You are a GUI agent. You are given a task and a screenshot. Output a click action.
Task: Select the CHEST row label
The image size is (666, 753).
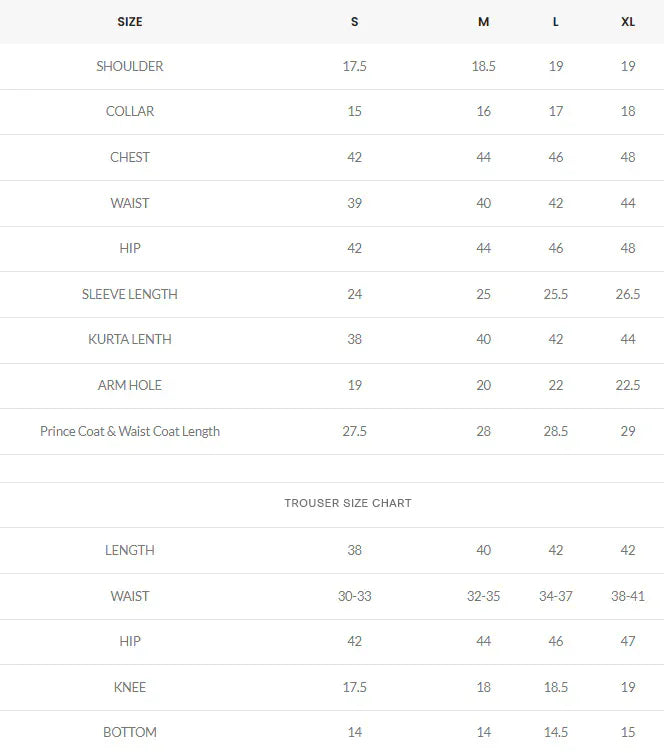click(130, 158)
